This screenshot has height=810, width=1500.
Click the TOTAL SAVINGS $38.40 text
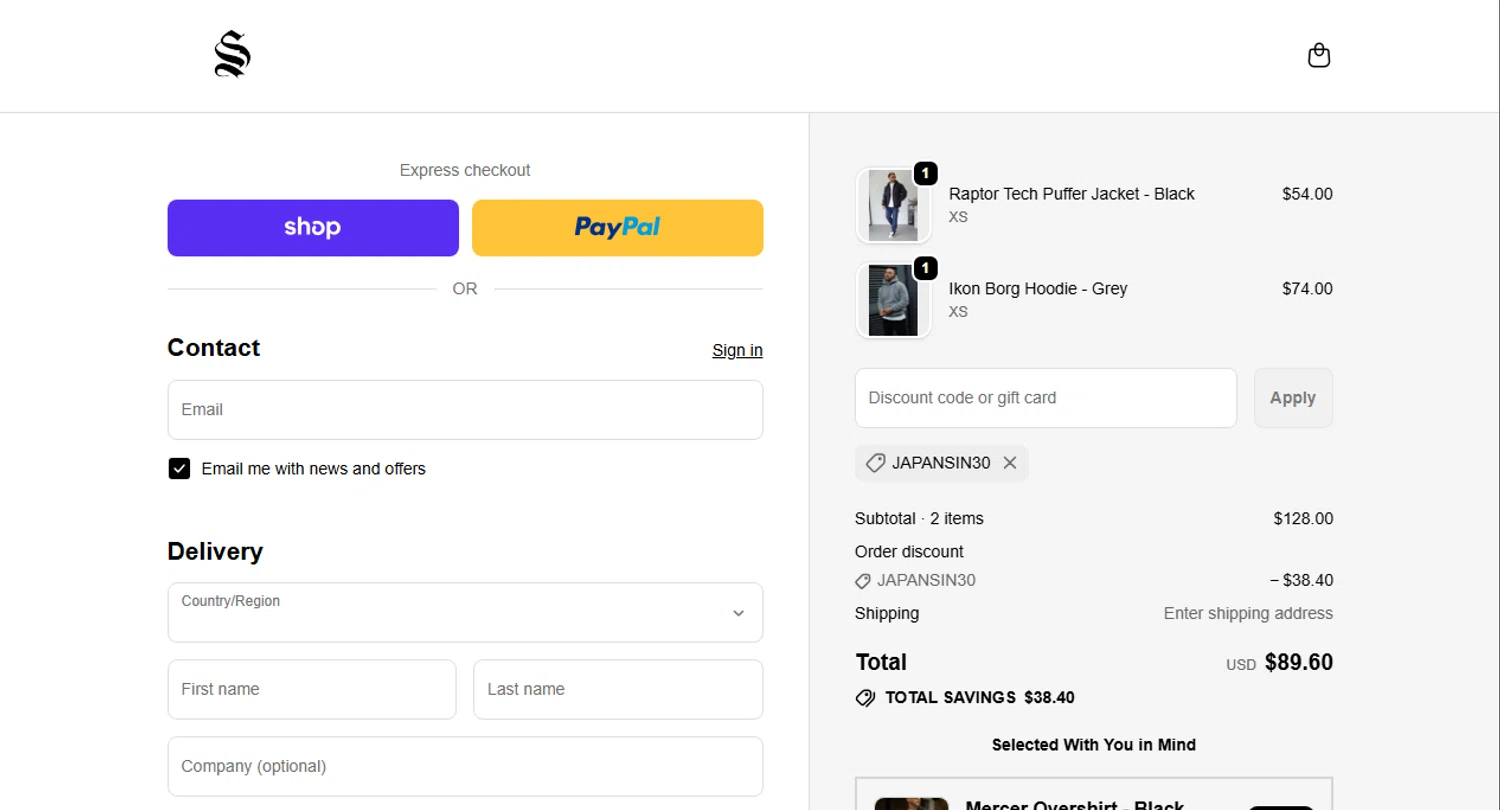pos(980,698)
